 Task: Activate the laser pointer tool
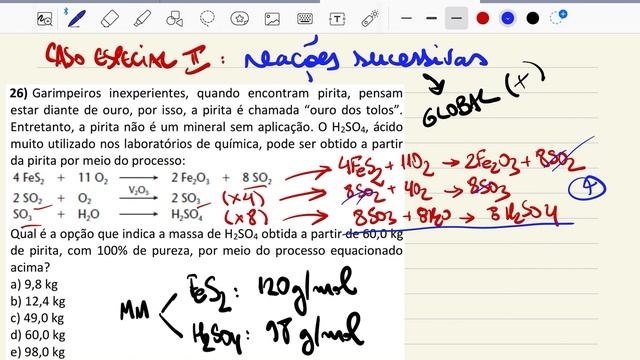coord(370,19)
